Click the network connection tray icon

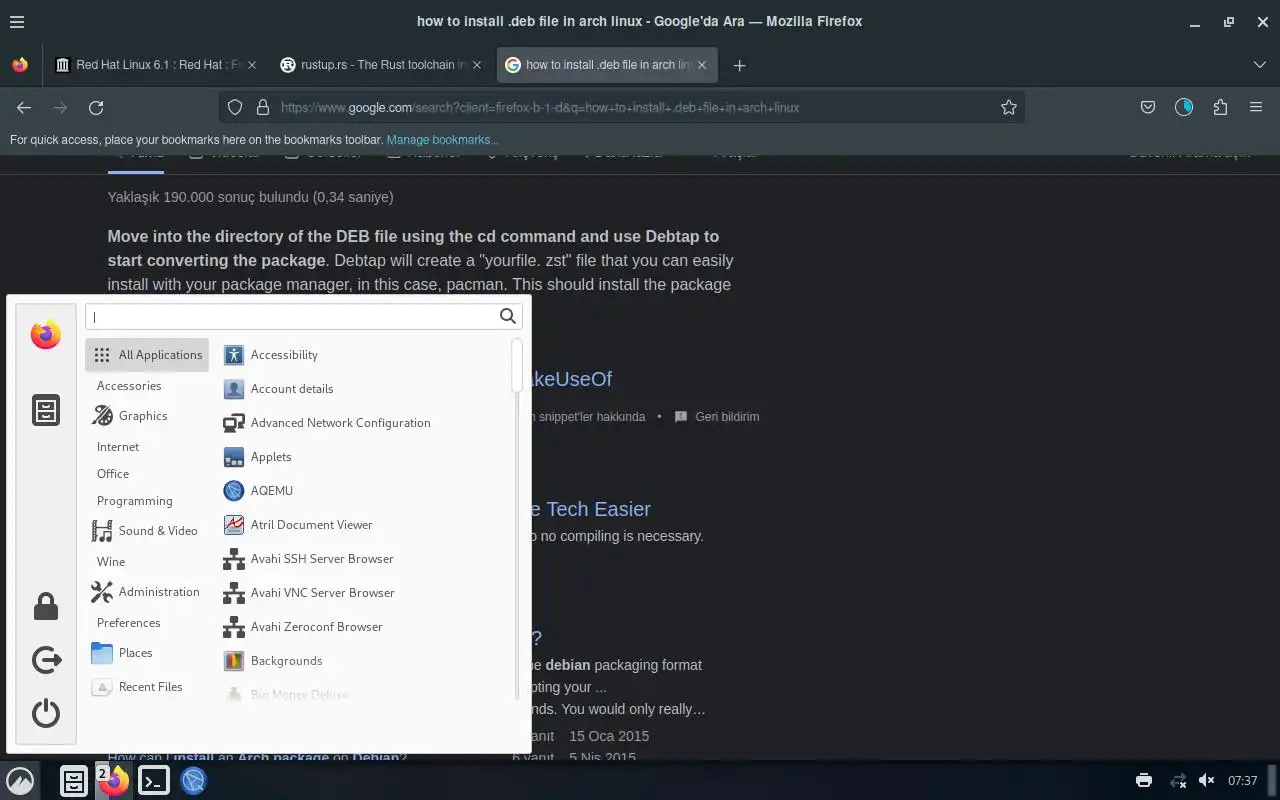point(1178,781)
